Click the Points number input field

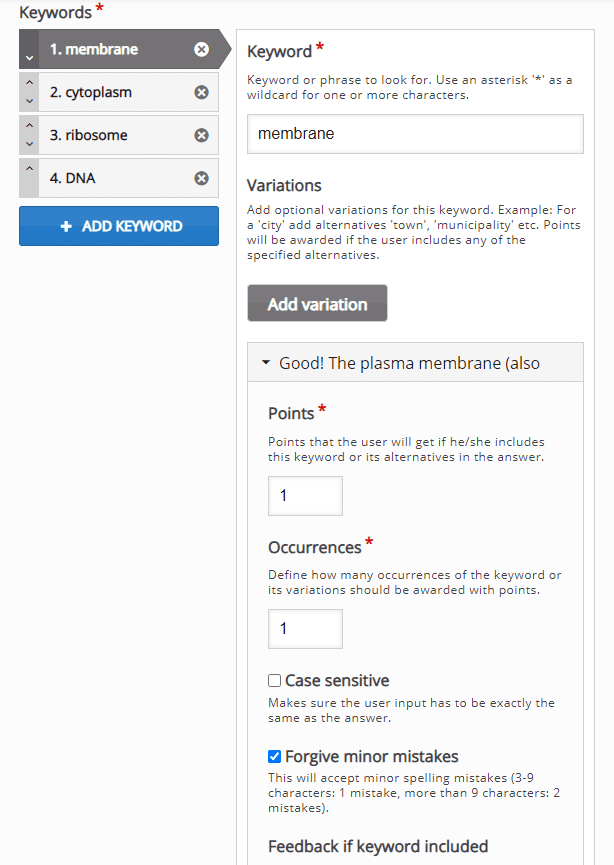[305, 496]
